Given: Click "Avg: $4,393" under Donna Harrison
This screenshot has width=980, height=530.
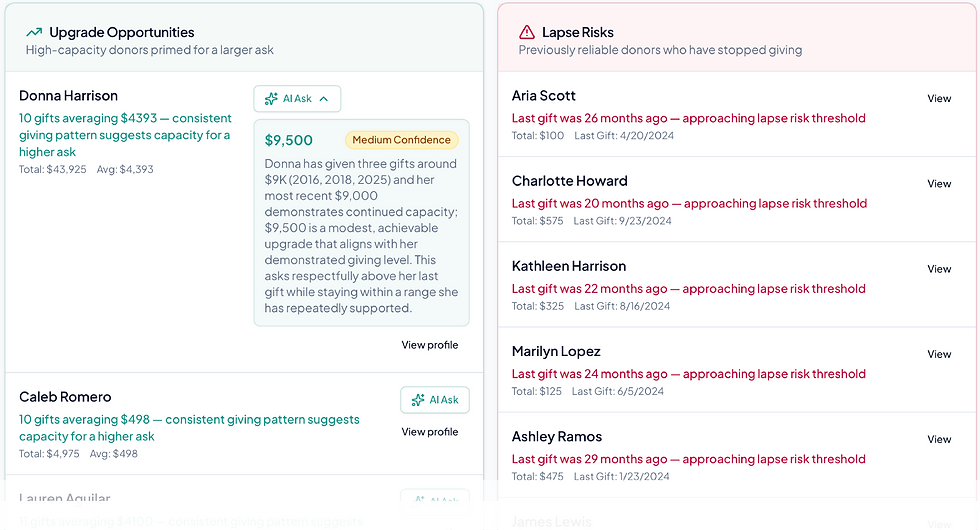Looking at the screenshot, I should pos(125,169).
